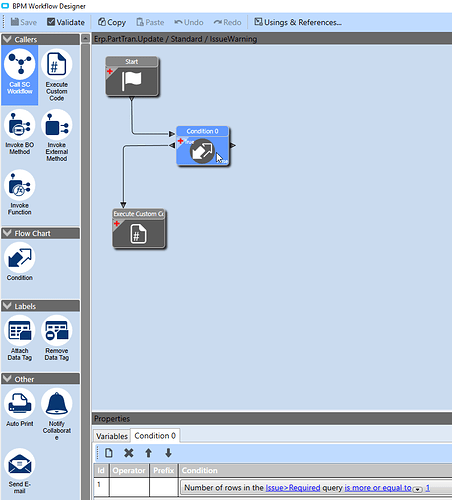Choose the Attach Data Tag icon

[x=20, y=330]
